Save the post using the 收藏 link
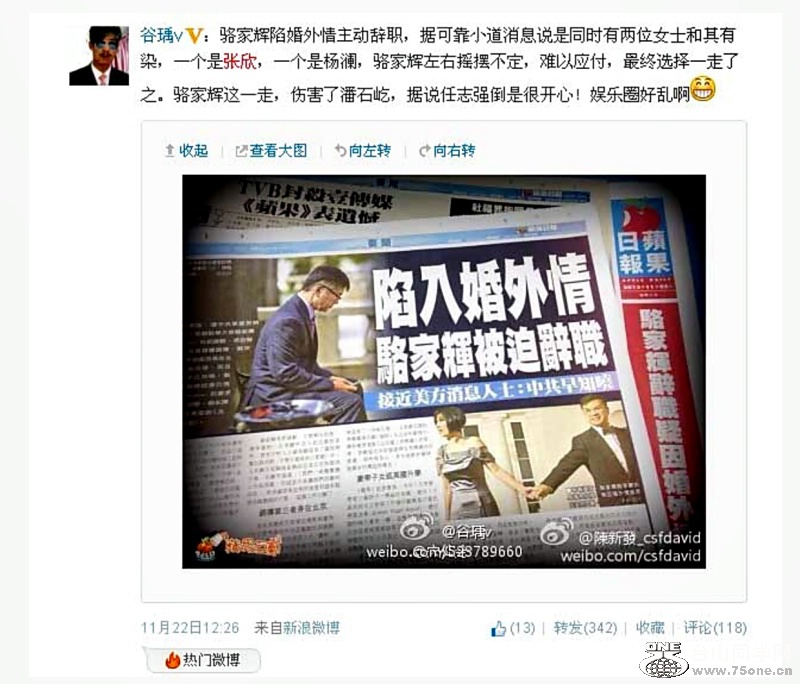The height and width of the screenshot is (684, 800). 650,628
